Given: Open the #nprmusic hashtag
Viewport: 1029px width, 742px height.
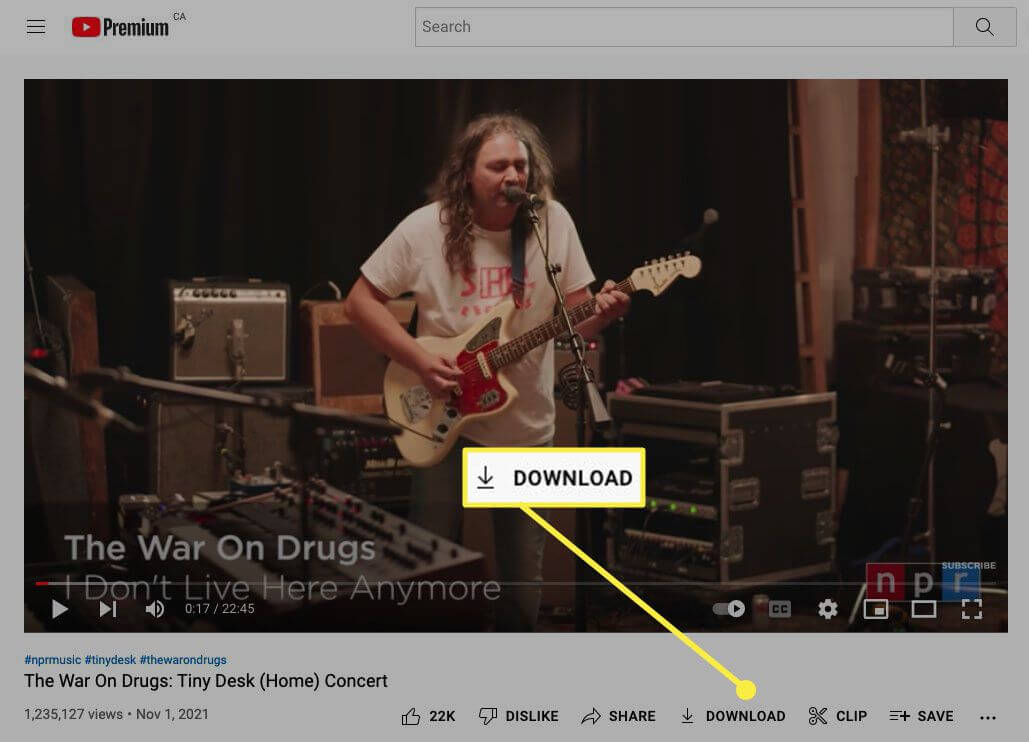Looking at the screenshot, I should (52, 659).
